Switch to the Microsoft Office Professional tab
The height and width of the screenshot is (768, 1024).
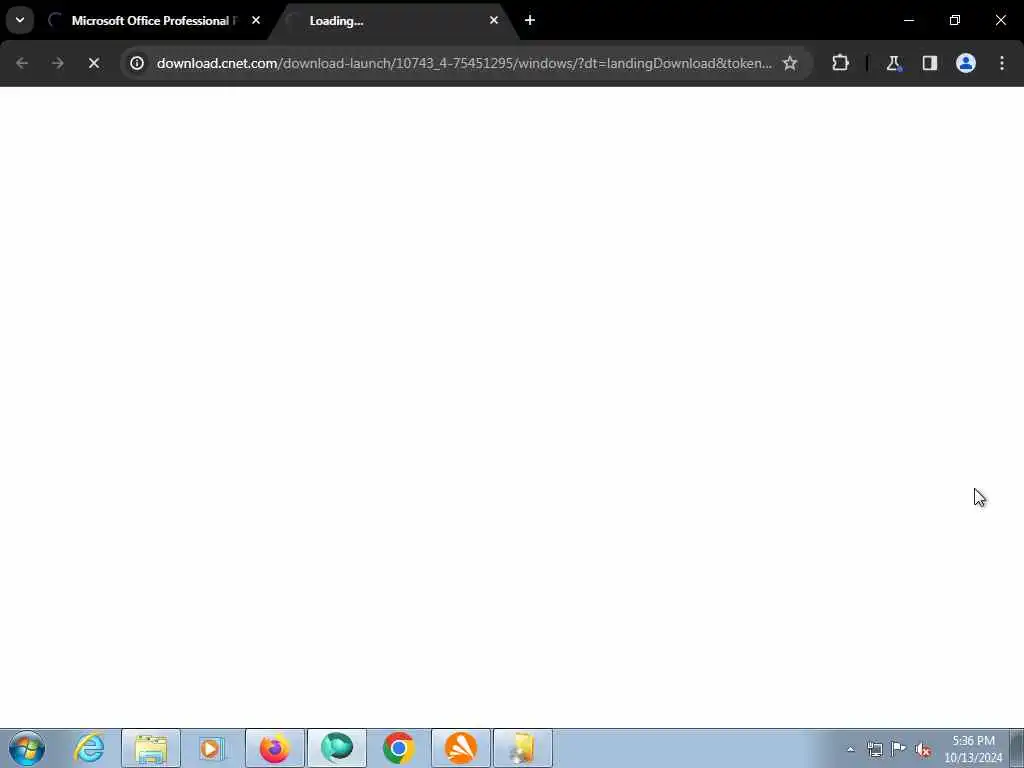tap(150, 21)
